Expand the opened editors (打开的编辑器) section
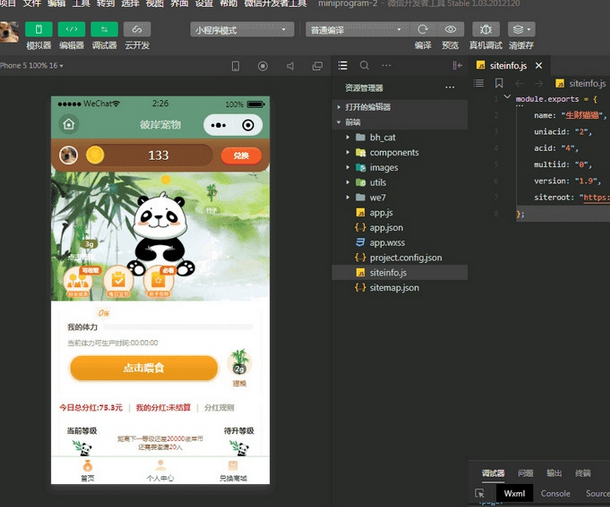 coord(400,107)
